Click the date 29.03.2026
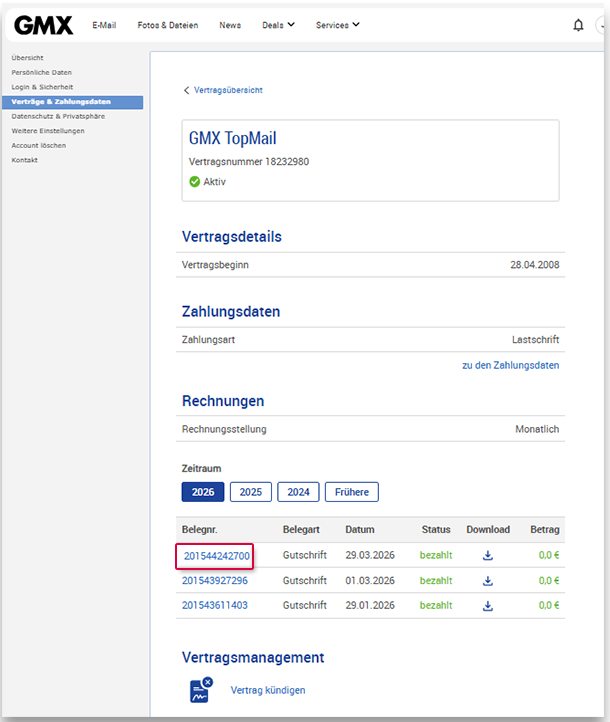 370,555
